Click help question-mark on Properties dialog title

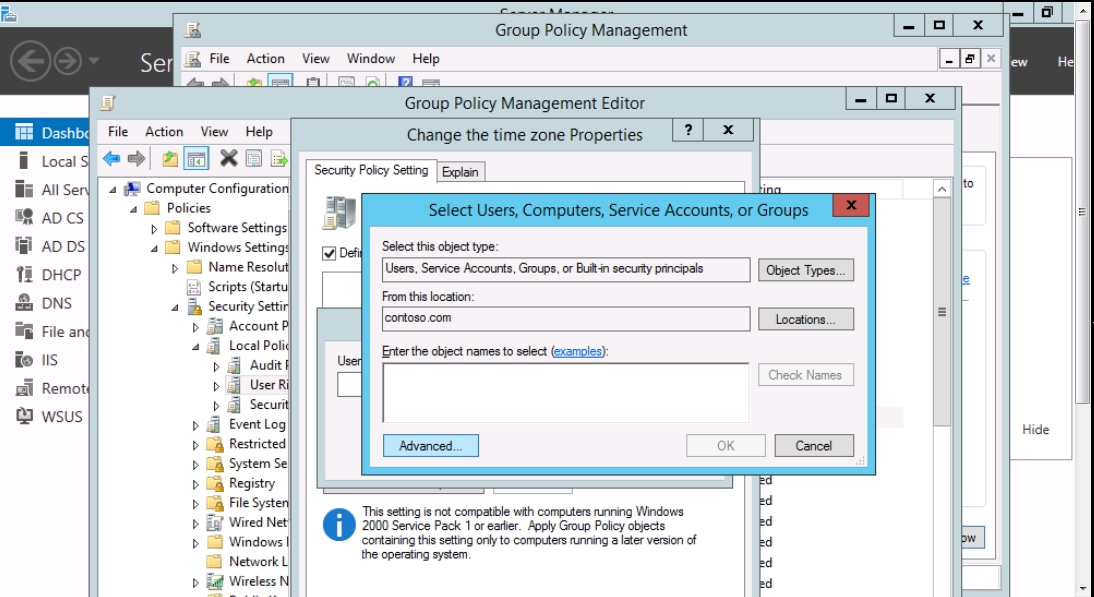(x=689, y=130)
